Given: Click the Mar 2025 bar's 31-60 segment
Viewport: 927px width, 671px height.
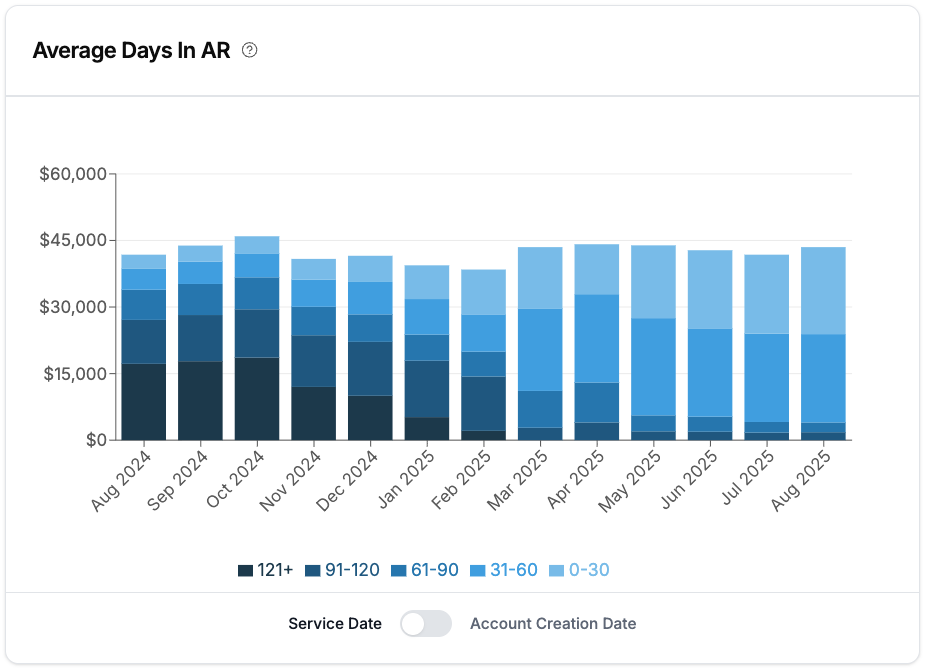Looking at the screenshot, I should coord(540,350).
